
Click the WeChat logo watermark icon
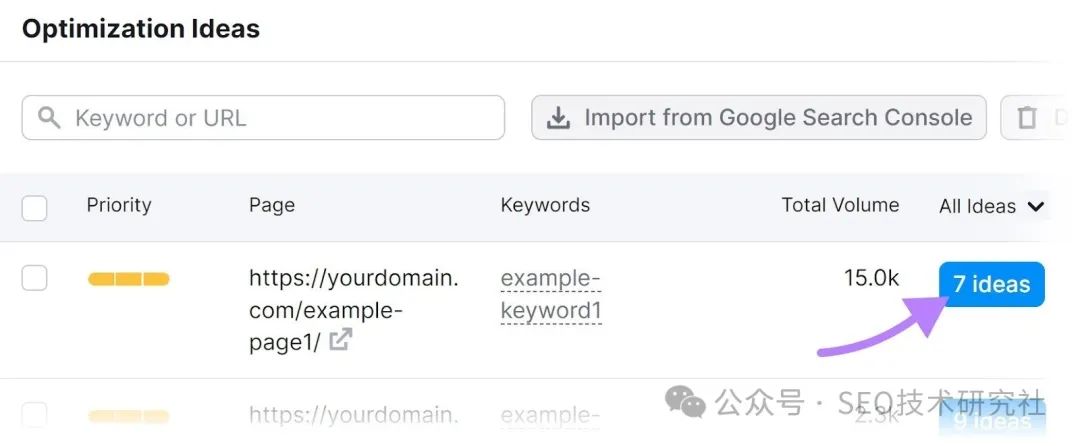point(686,402)
